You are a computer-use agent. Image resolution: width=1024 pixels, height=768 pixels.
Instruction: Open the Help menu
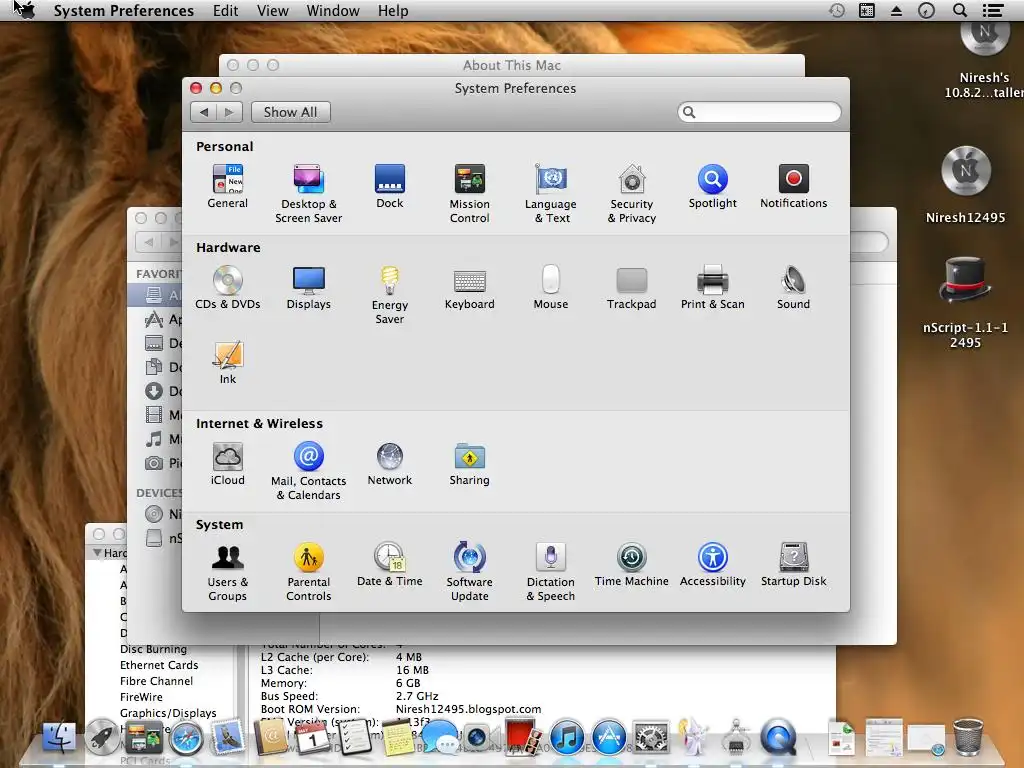click(393, 11)
